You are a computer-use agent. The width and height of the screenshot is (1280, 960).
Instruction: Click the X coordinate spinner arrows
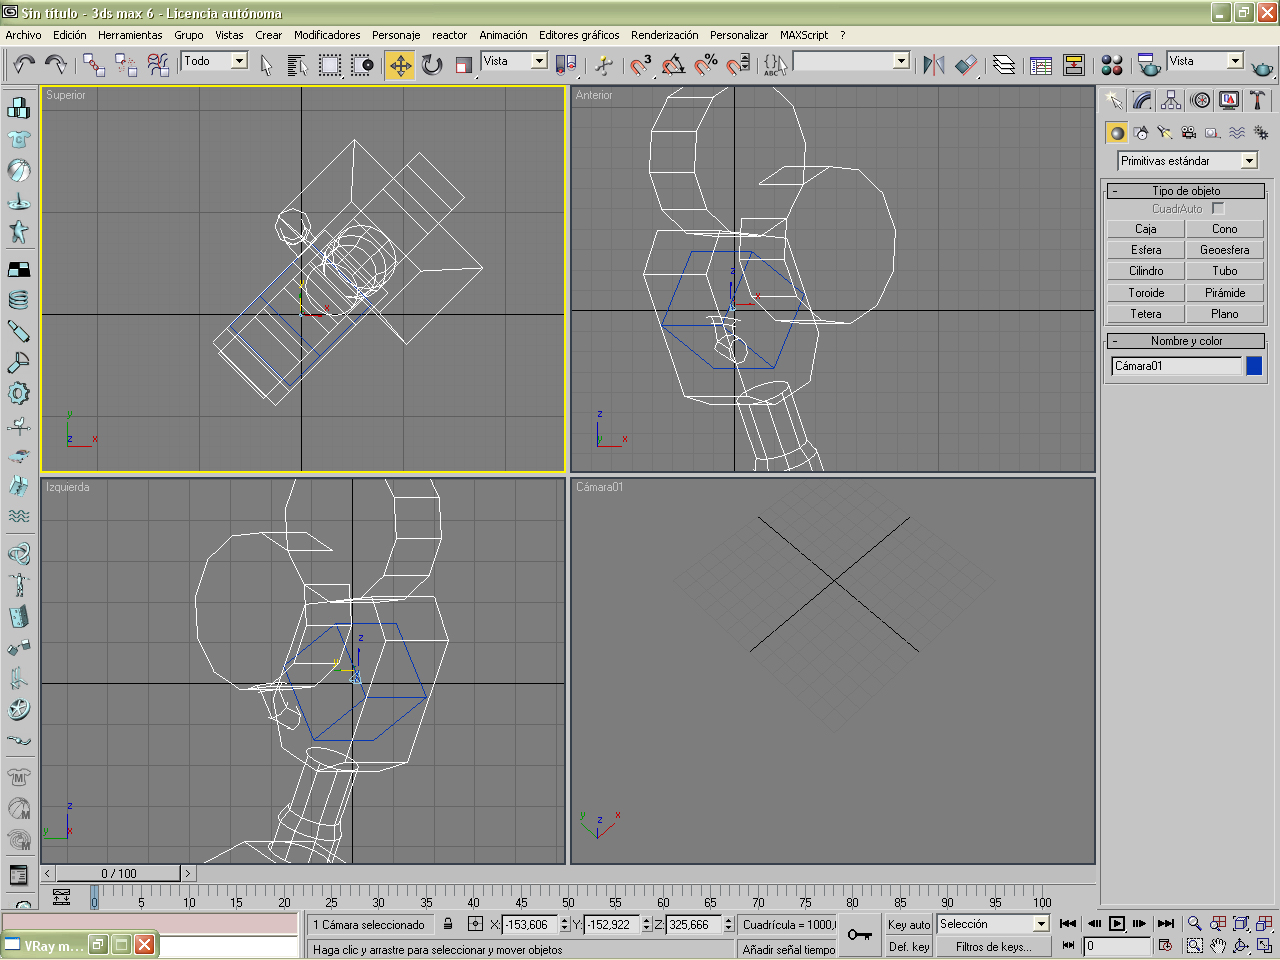565,925
